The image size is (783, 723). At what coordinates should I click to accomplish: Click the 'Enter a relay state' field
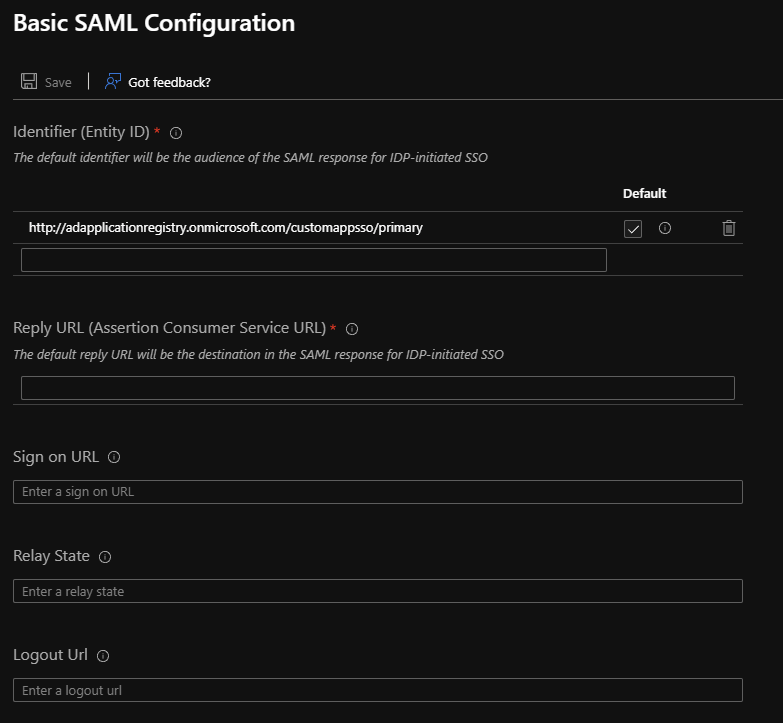coord(377,591)
